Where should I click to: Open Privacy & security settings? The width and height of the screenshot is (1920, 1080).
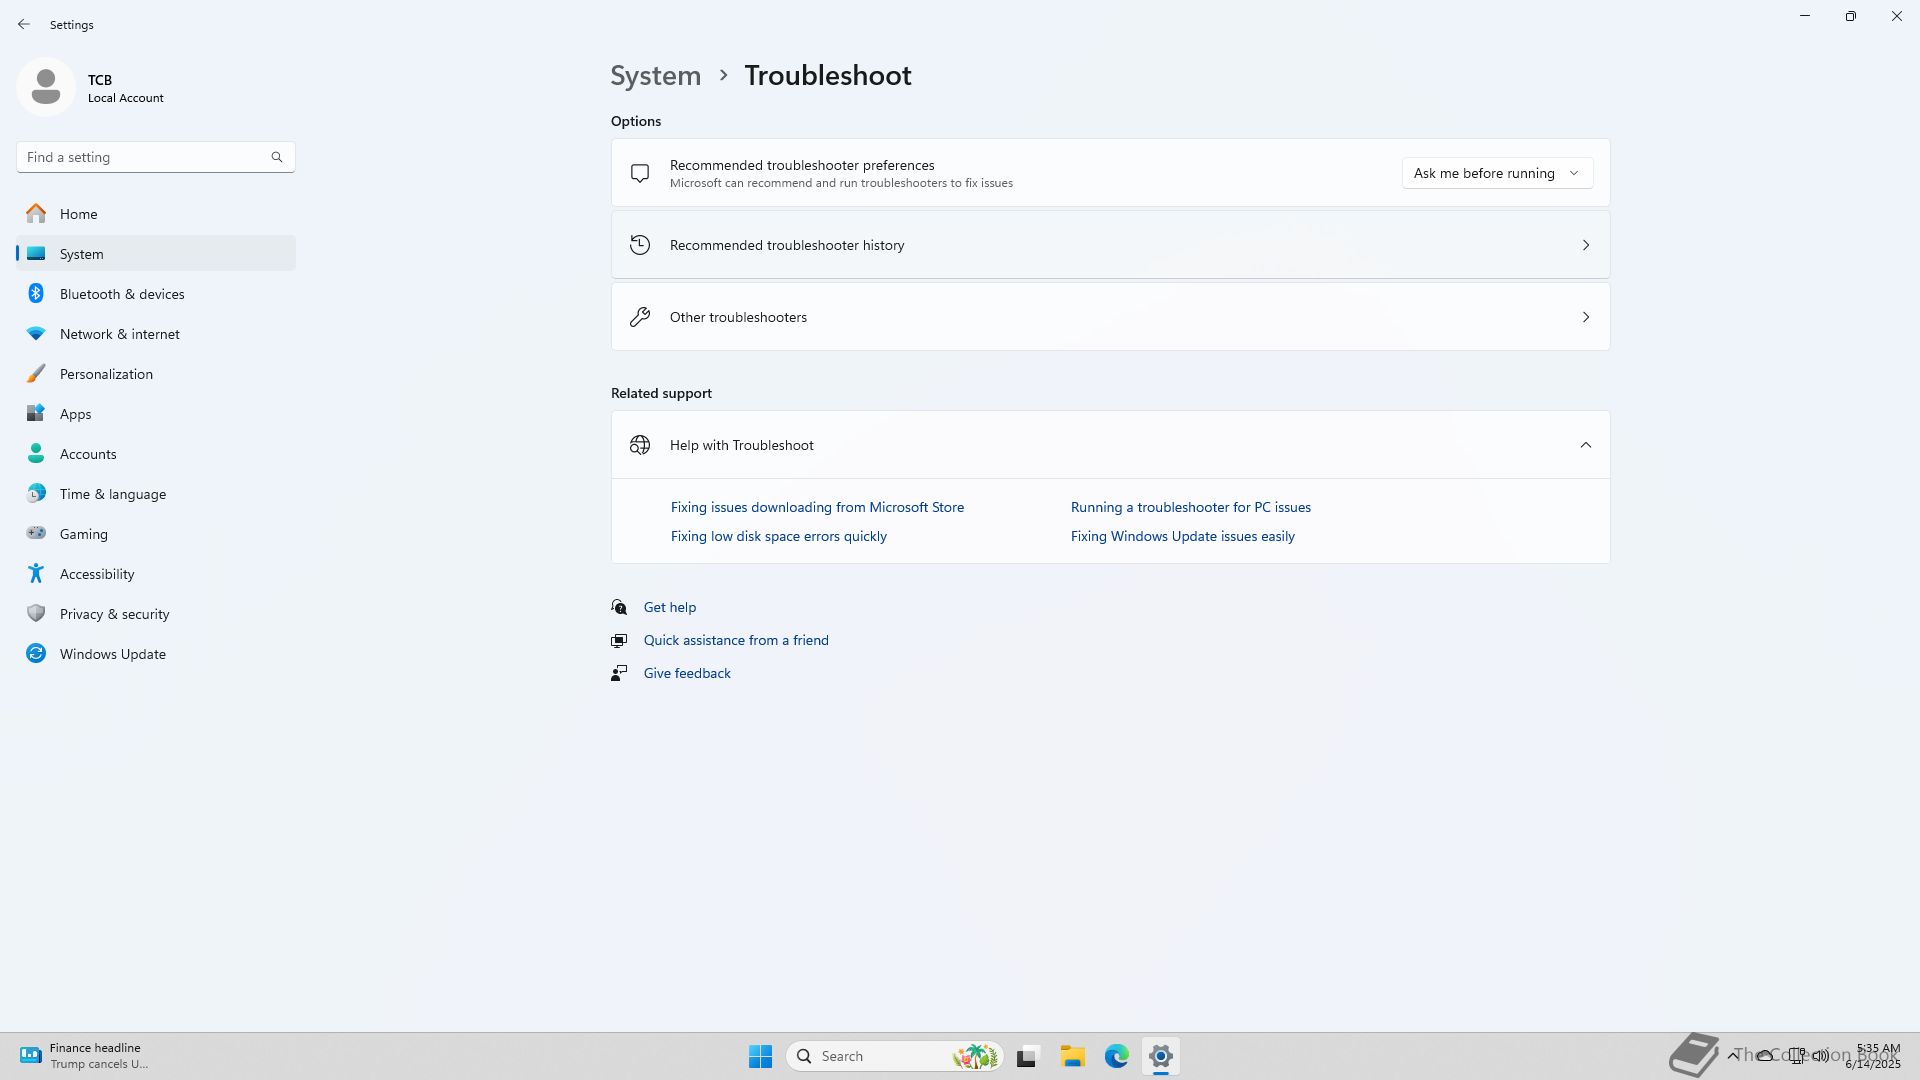click(x=114, y=614)
